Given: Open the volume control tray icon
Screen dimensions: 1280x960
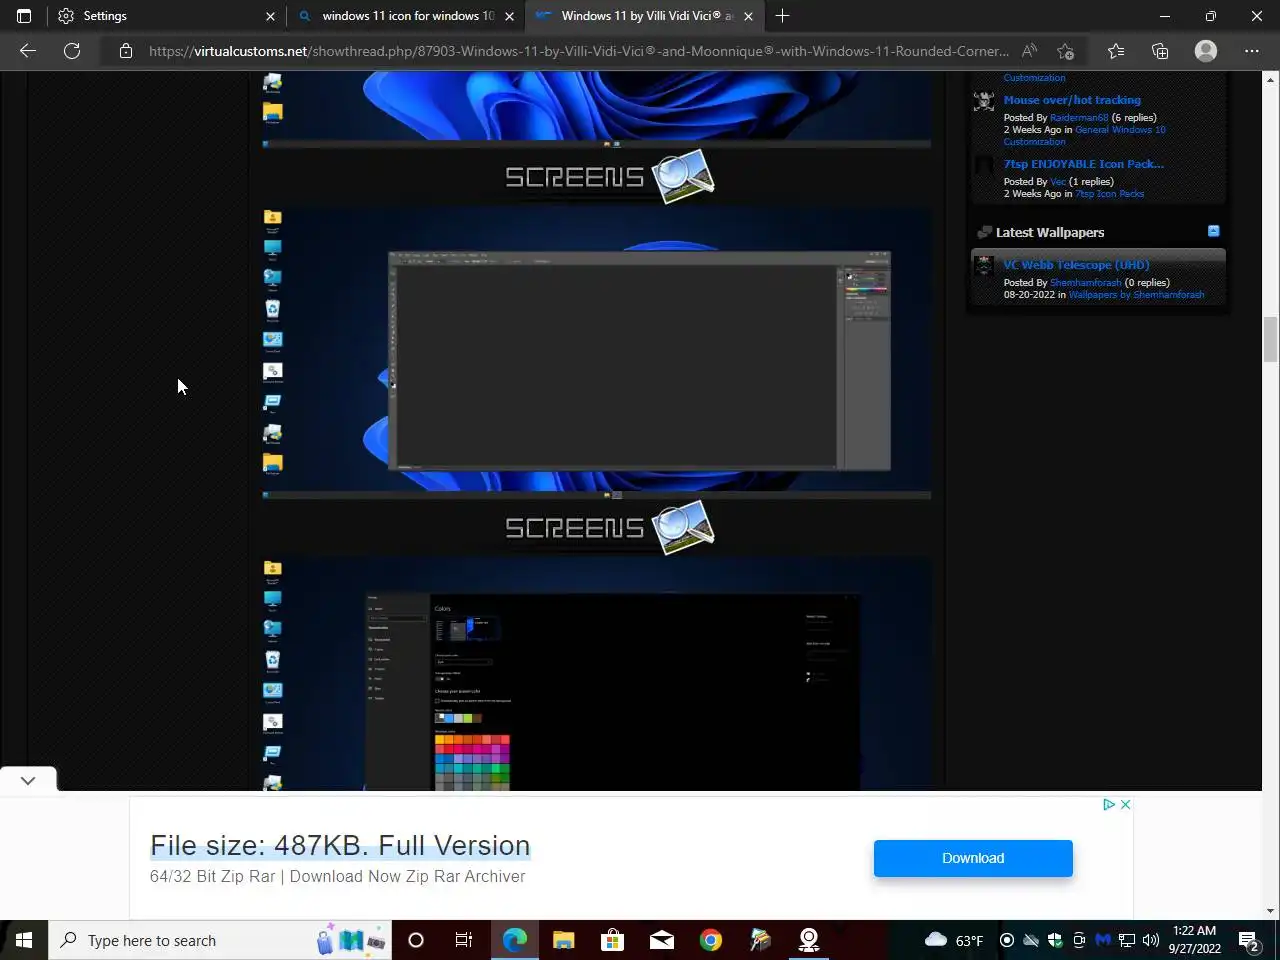Looking at the screenshot, I should [x=1151, y=940].
